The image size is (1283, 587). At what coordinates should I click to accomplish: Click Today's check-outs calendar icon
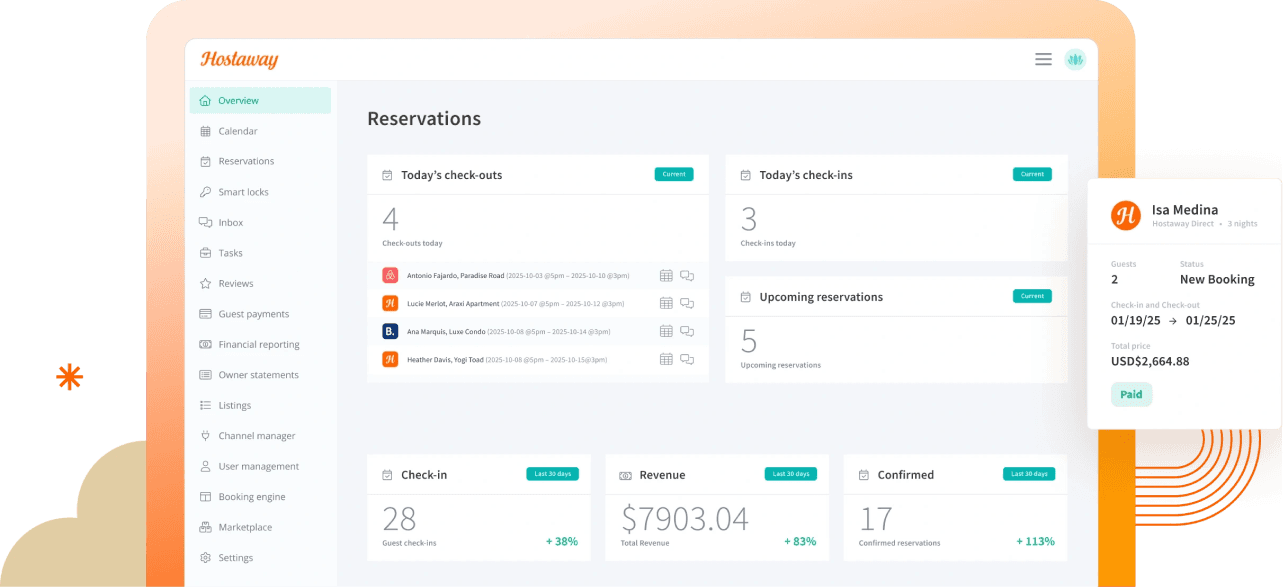[387, 175]
